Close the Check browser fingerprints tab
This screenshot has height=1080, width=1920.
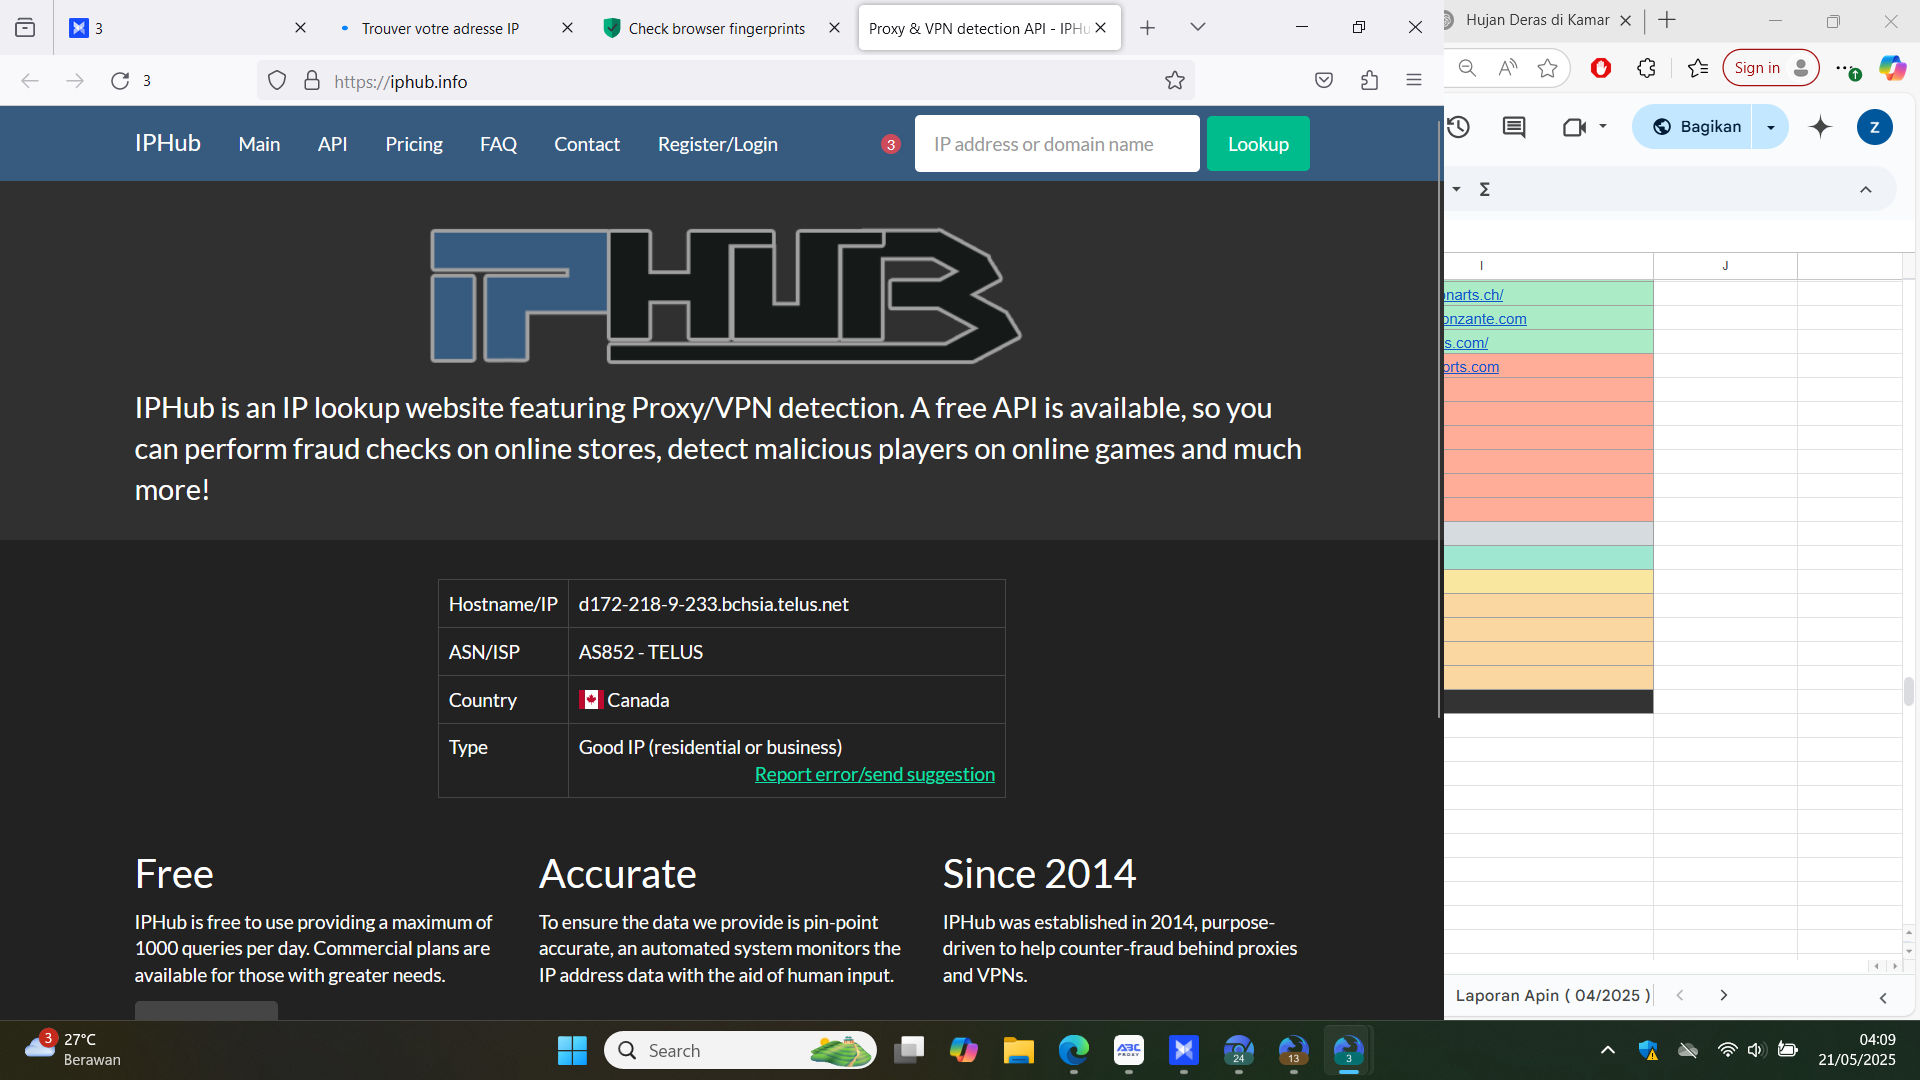point(835,28)
